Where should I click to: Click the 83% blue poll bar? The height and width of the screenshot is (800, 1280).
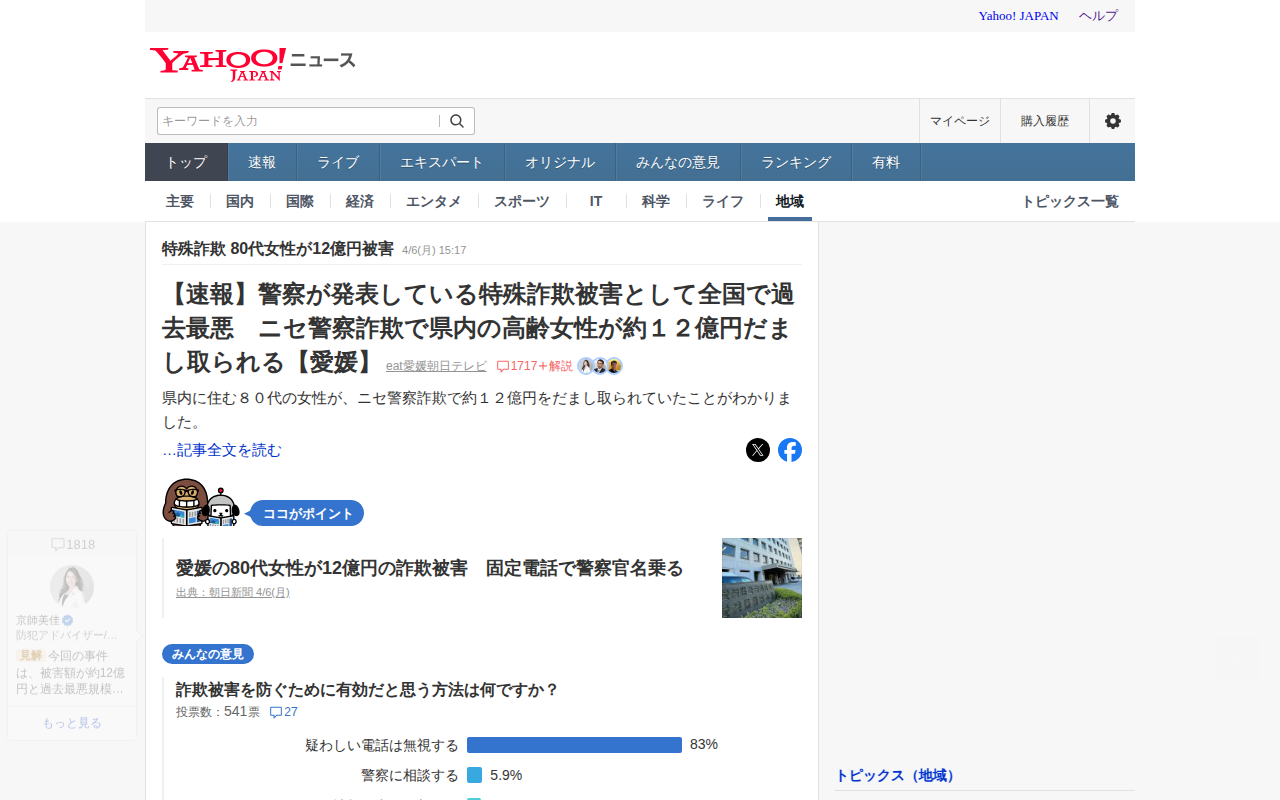[x=574, y=745]
